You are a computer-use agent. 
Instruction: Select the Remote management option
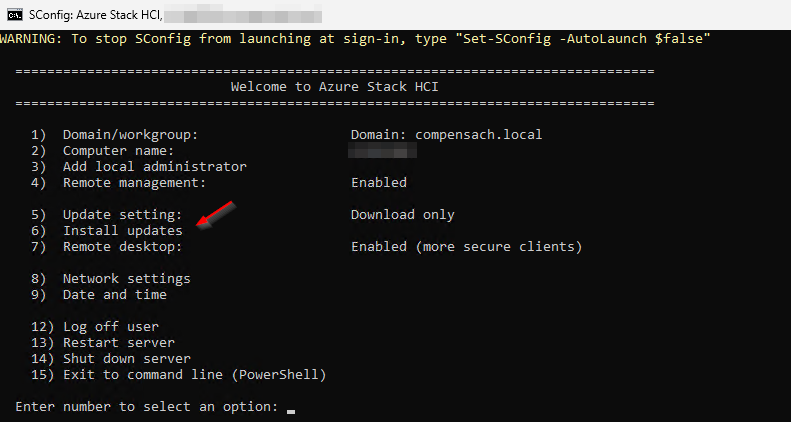tap(134, 182)
